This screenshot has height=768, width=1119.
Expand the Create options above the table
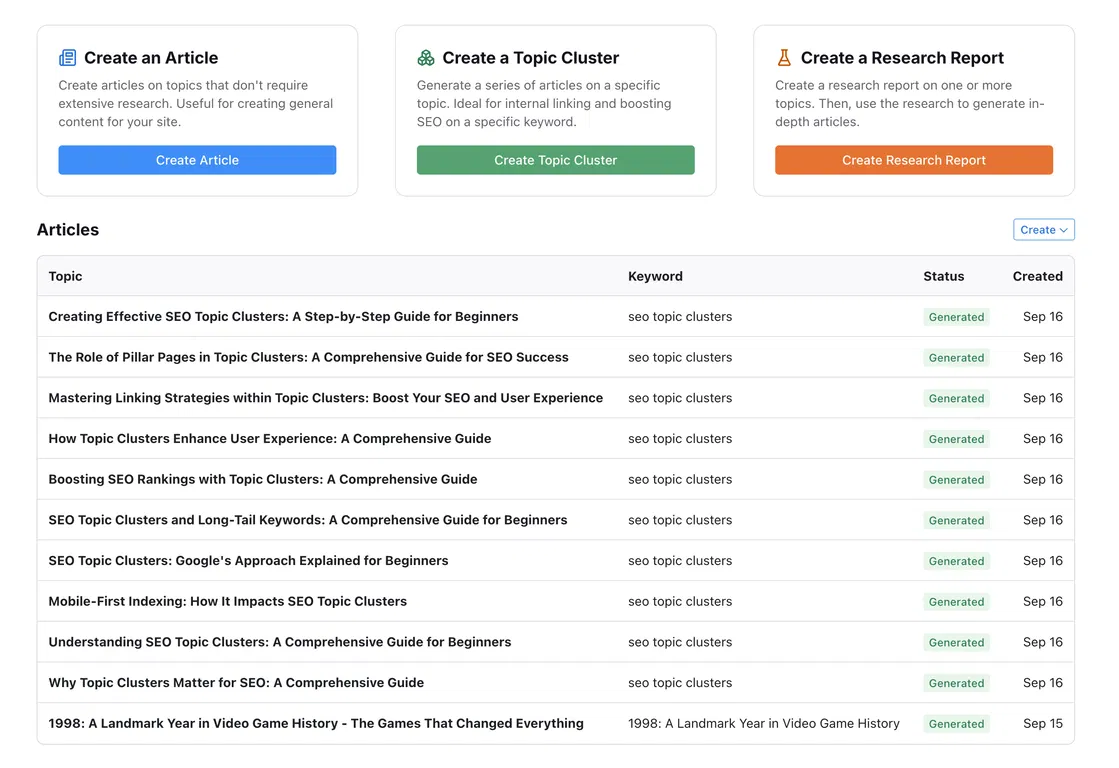[1043, 229]
